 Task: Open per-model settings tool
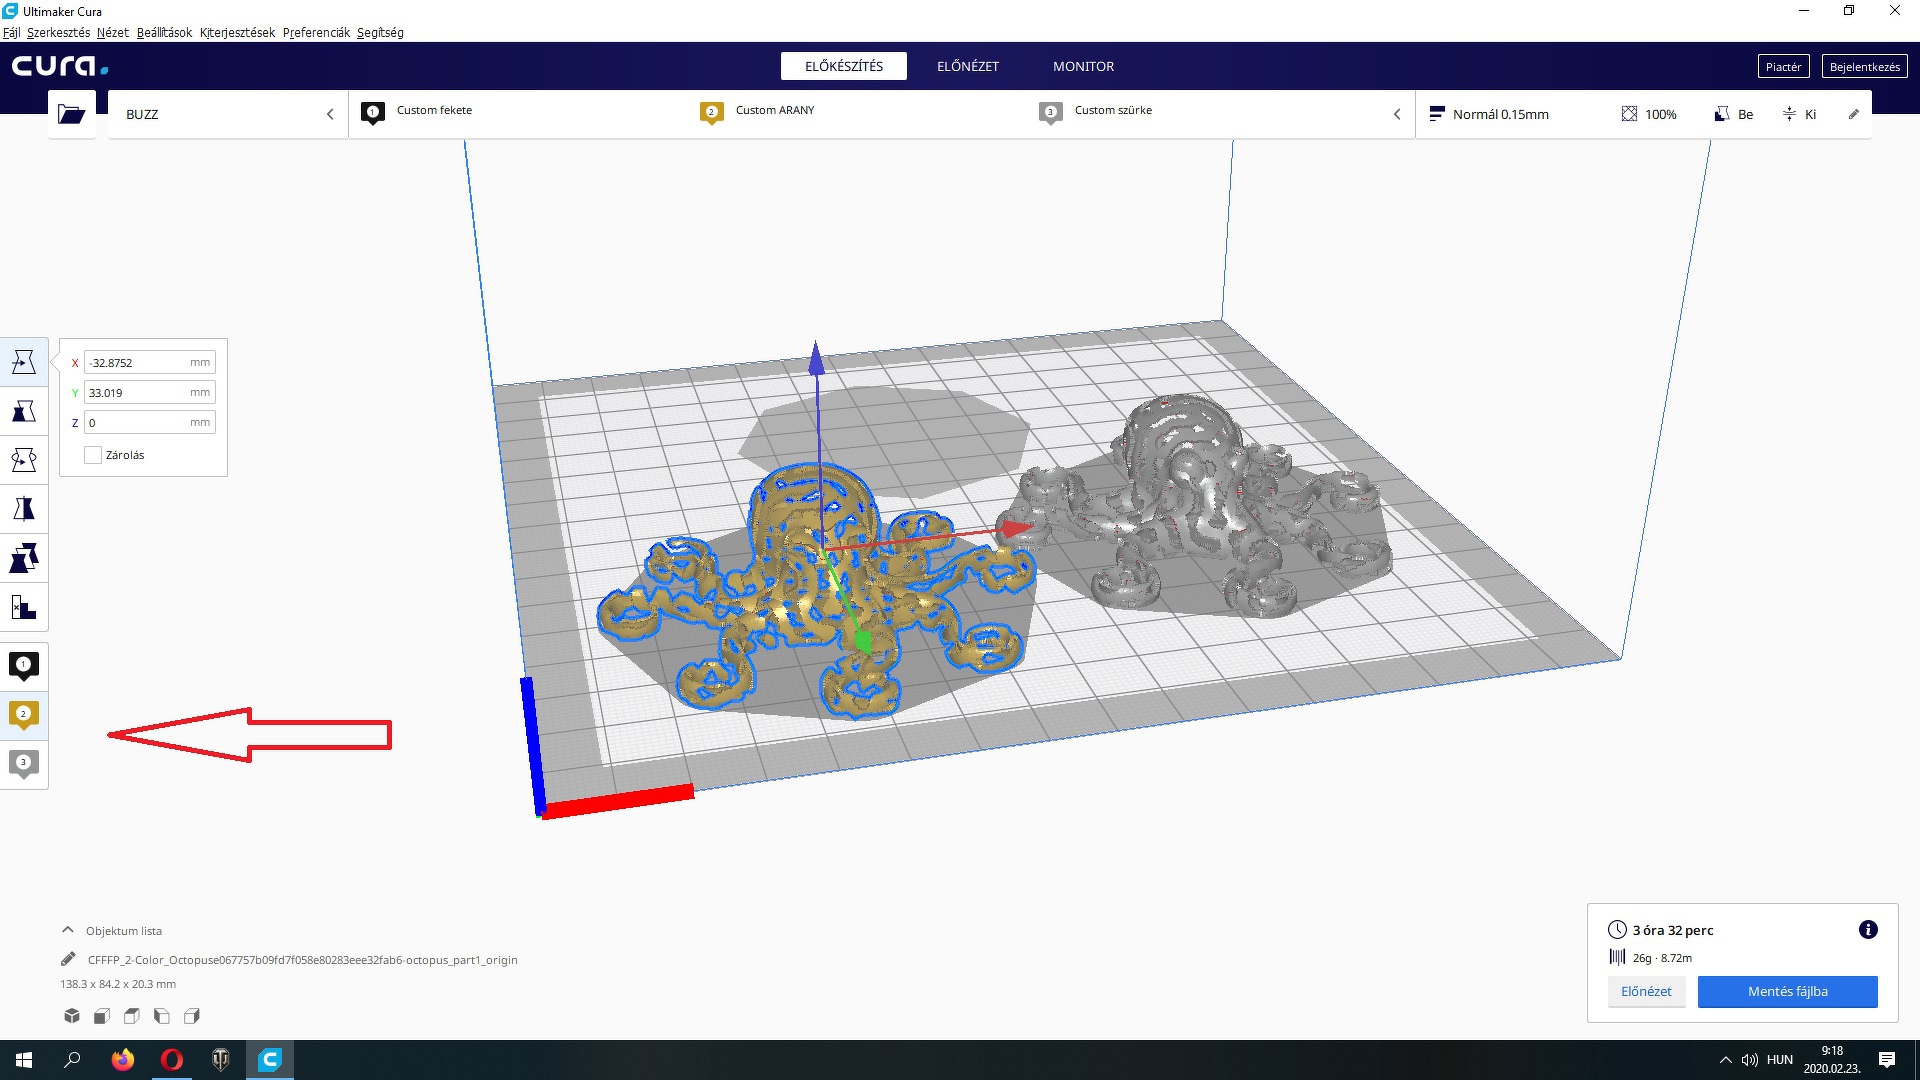click(24, 558)
